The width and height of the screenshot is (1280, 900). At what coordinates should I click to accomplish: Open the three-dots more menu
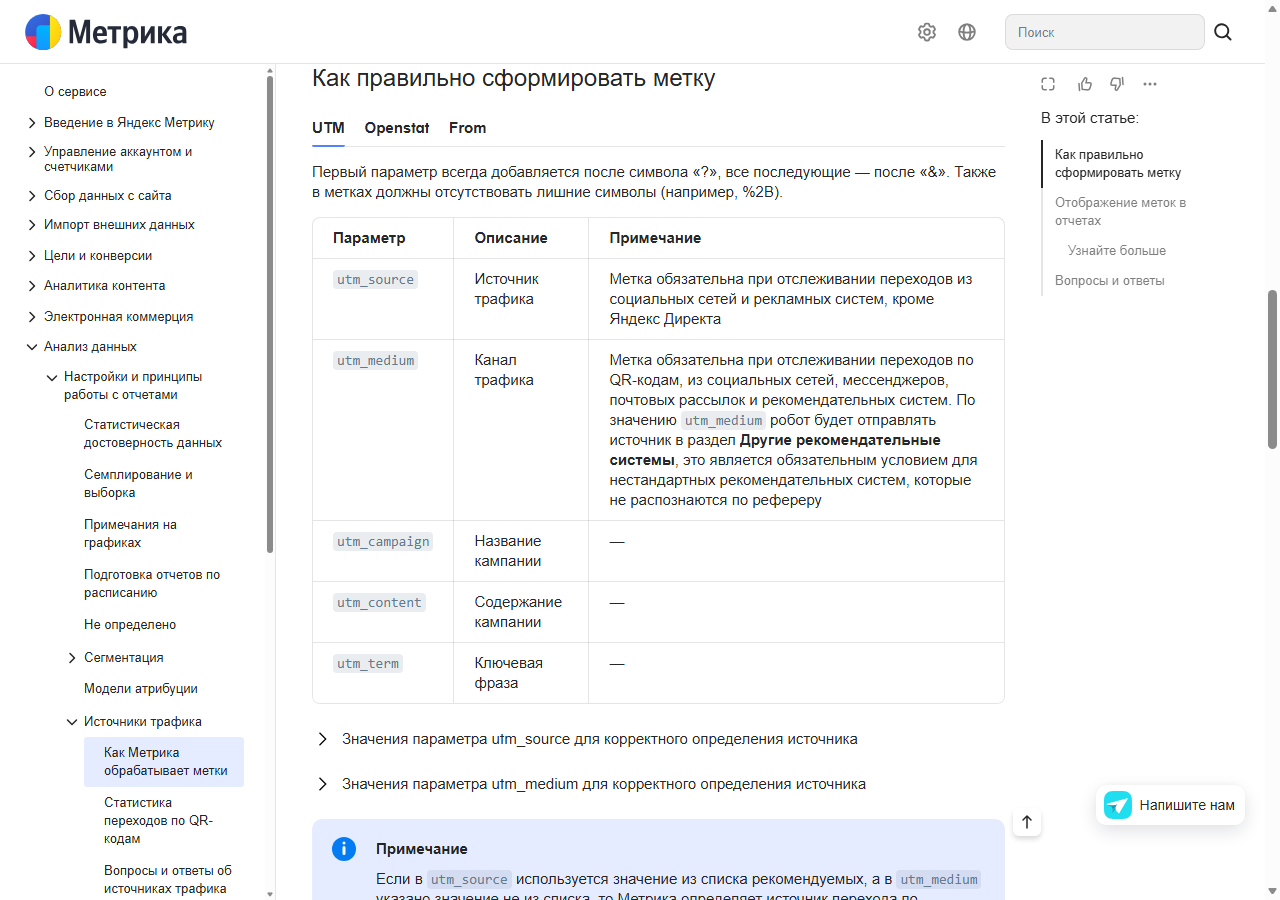1150,84
